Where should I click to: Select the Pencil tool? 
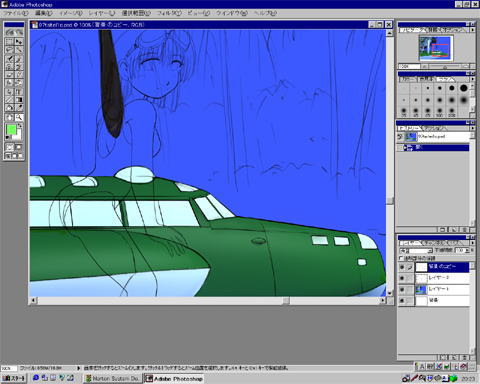(19, 74)
